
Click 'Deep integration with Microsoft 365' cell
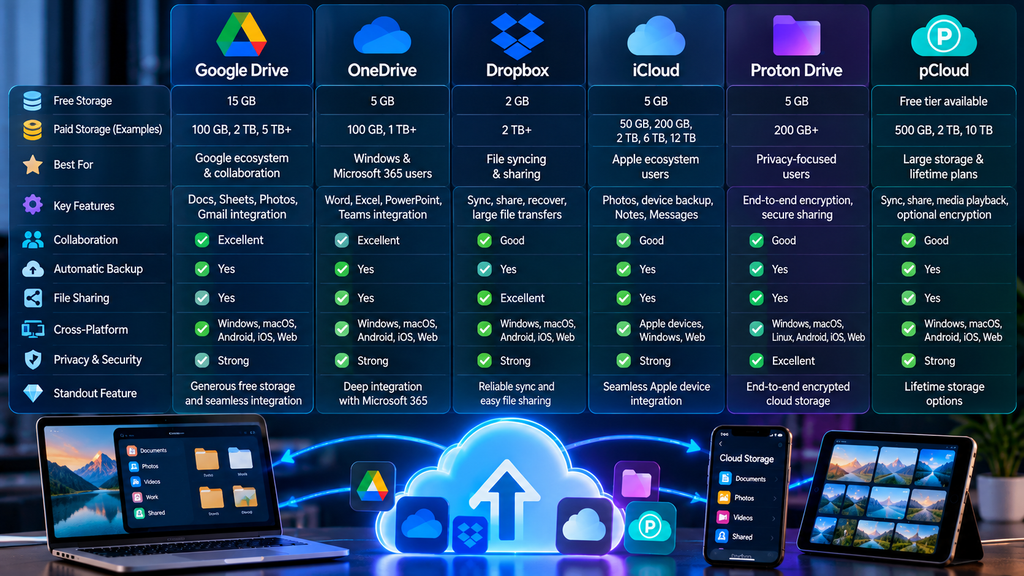click(383, 394)
